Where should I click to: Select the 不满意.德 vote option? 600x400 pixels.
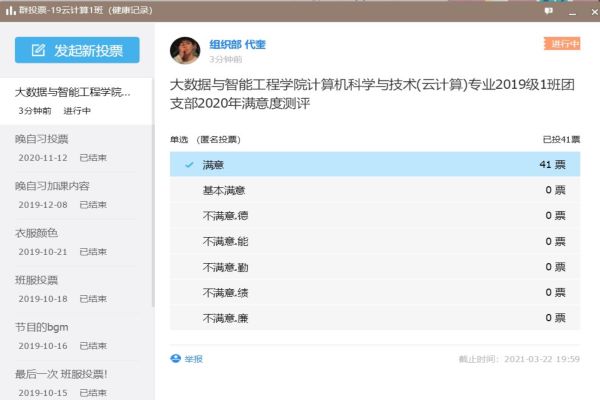pyautogui.click(x=375, y=215)
